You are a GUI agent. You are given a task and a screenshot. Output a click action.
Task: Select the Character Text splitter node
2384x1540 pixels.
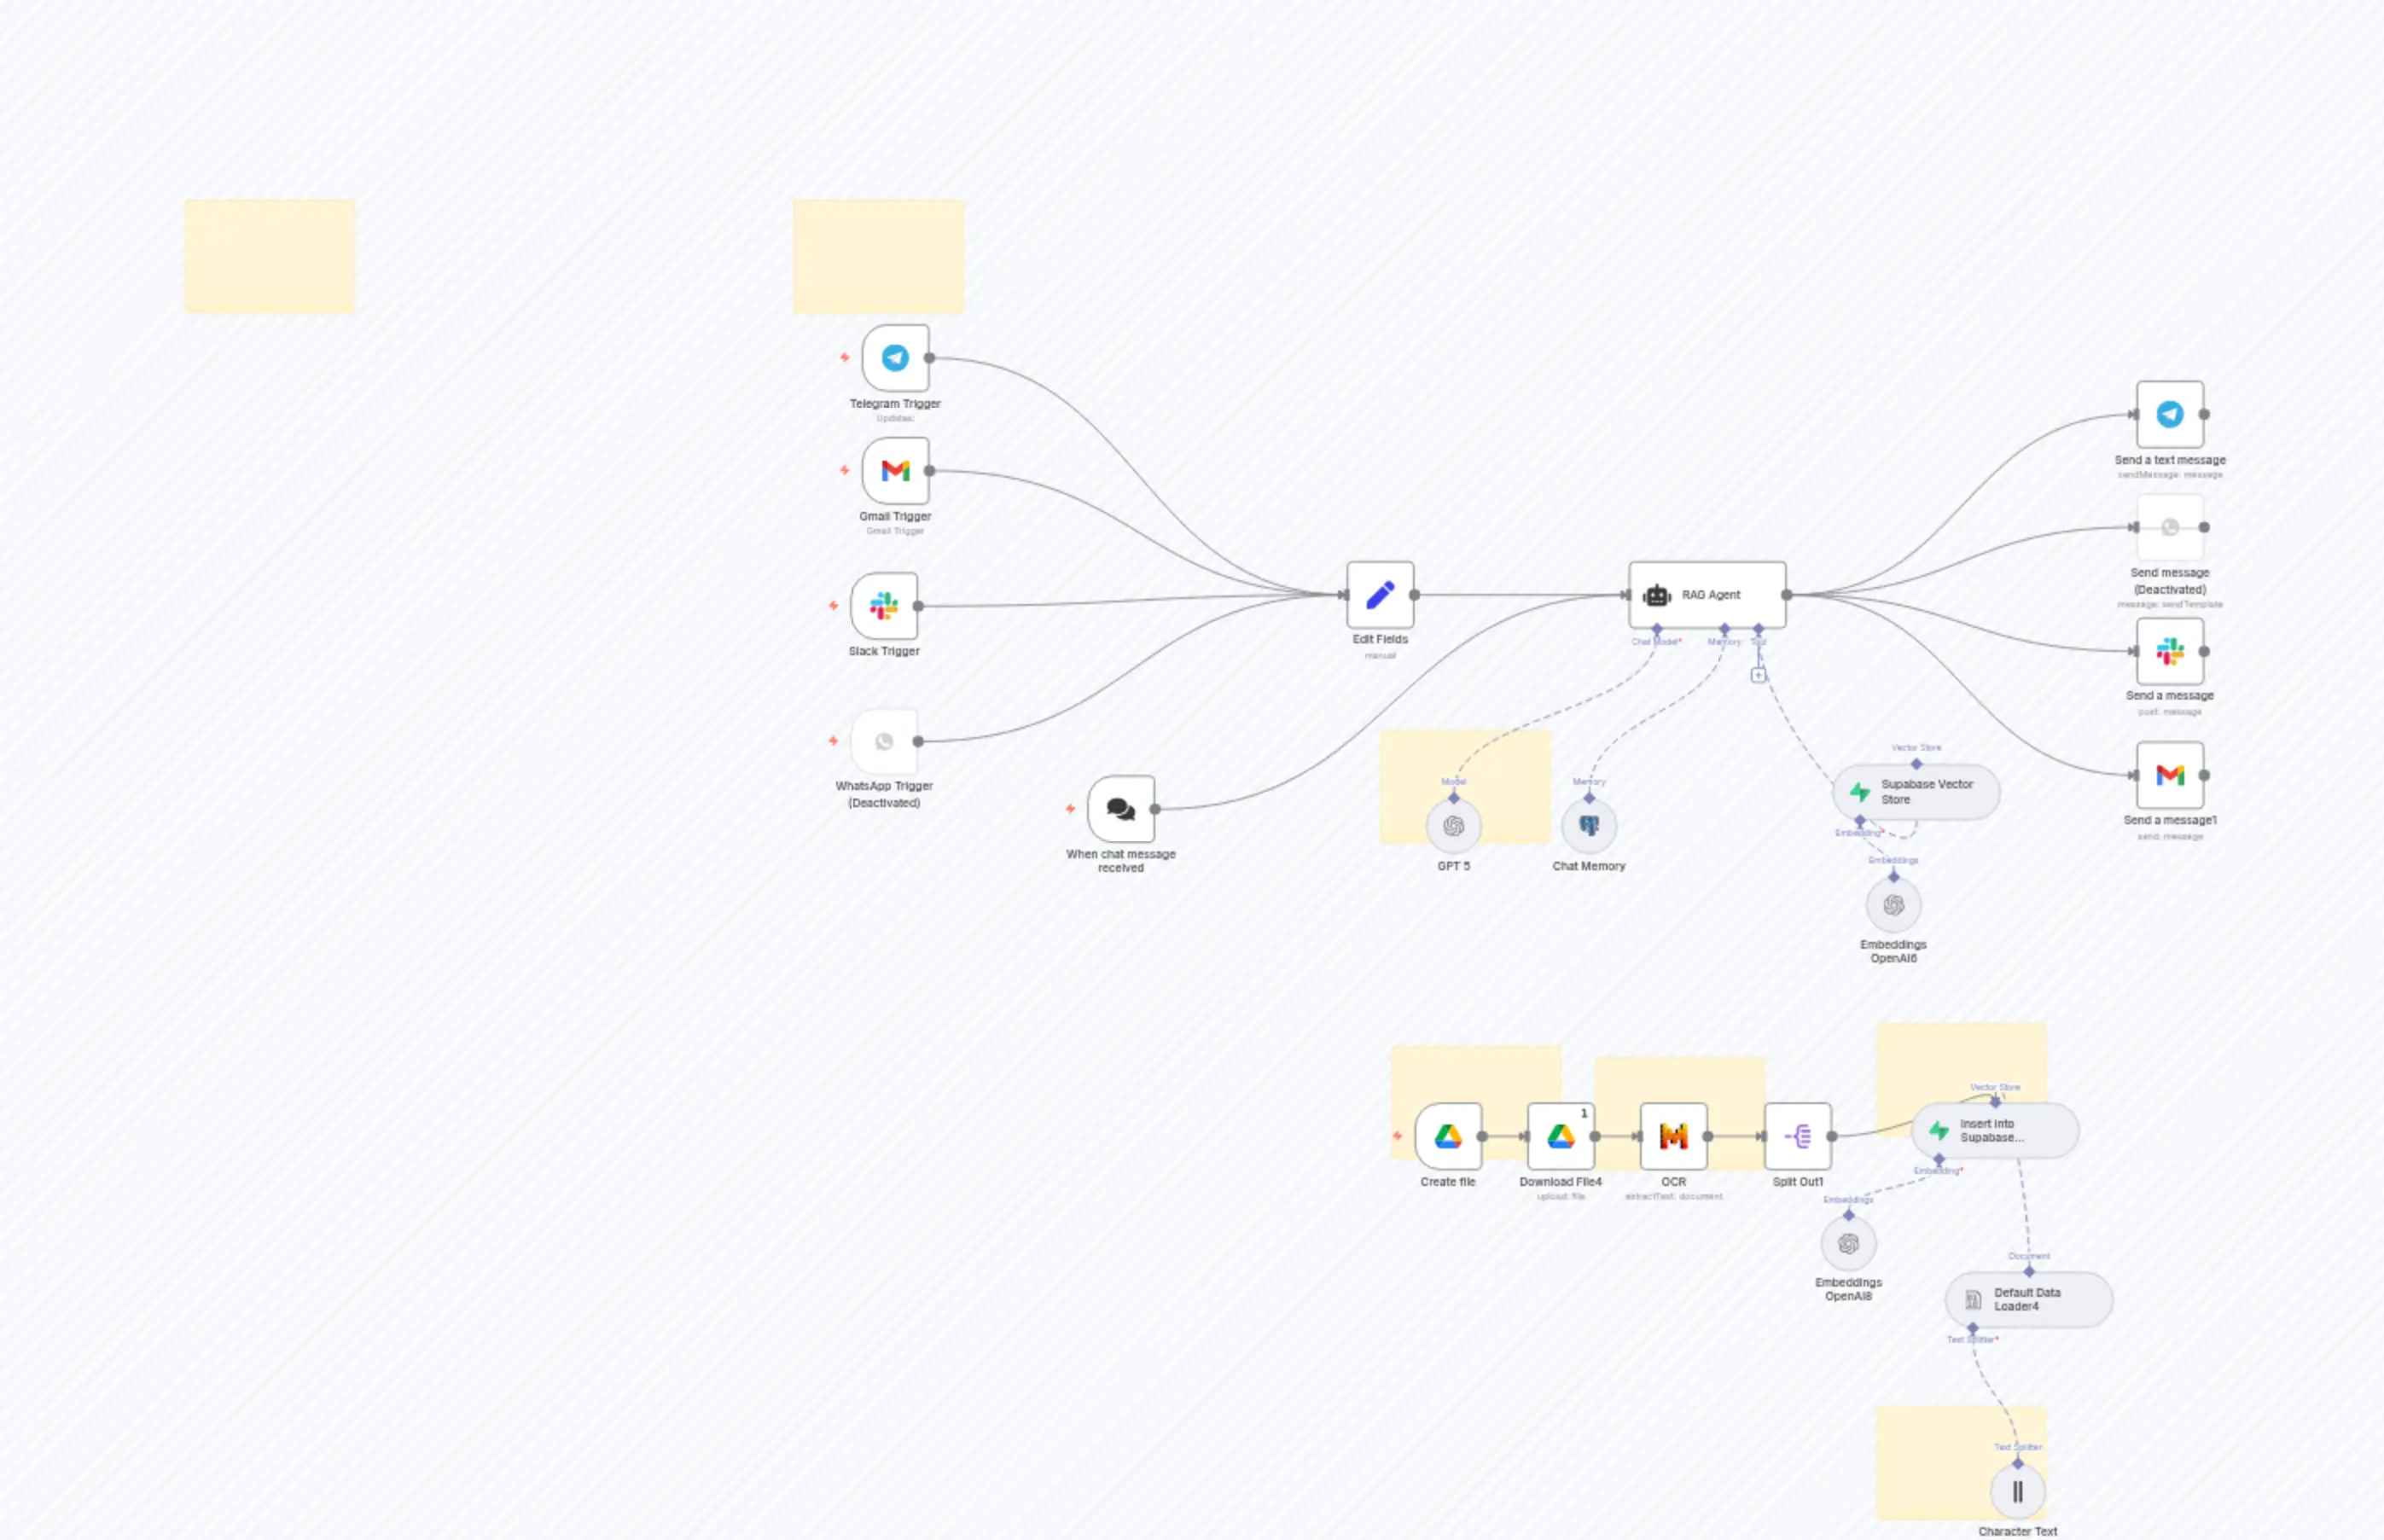pos(2017,1490)
